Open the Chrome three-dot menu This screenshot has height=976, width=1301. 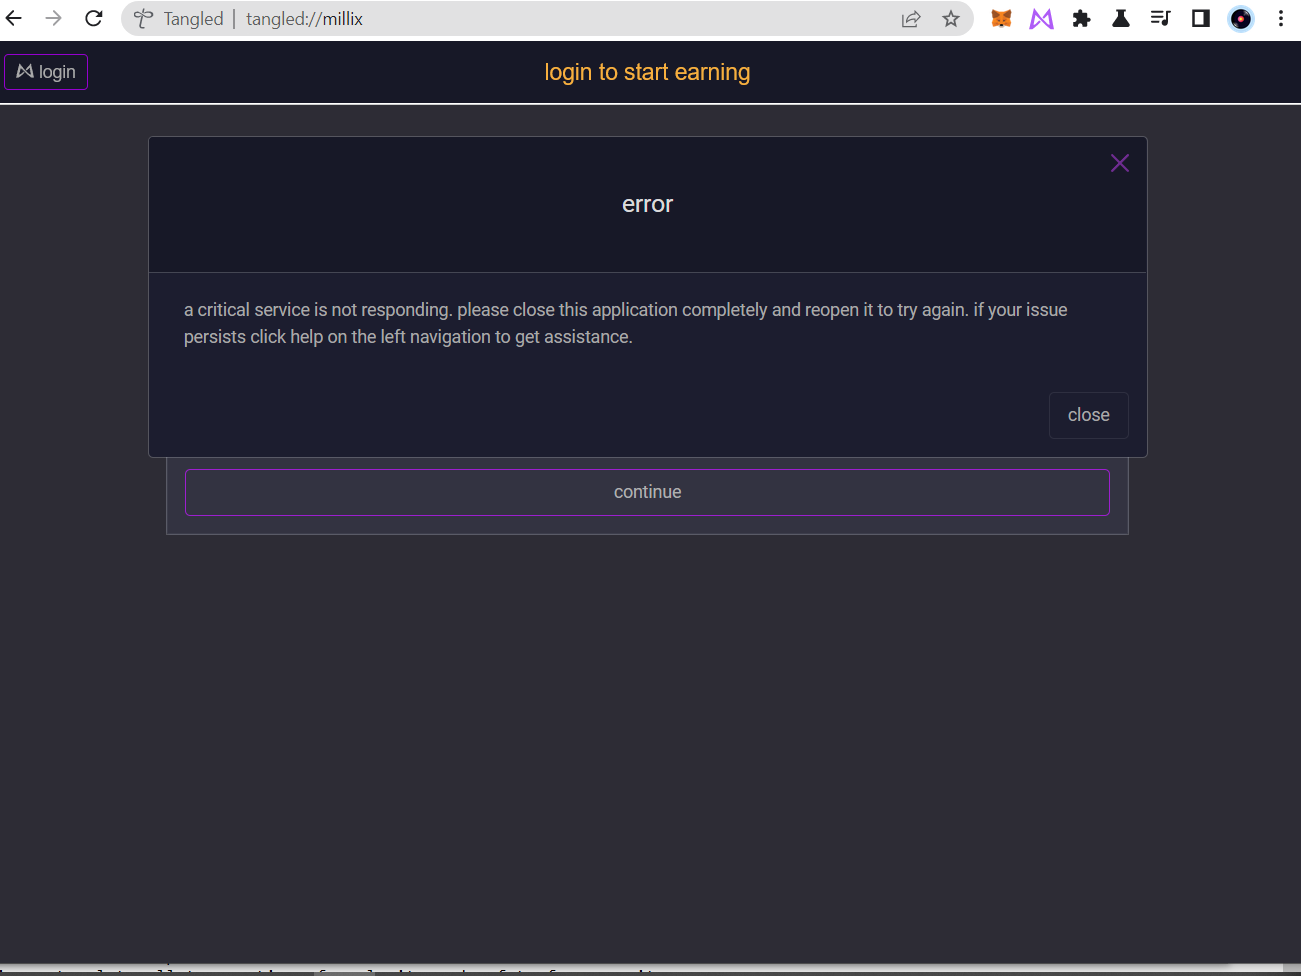[x=1281, y=18]
